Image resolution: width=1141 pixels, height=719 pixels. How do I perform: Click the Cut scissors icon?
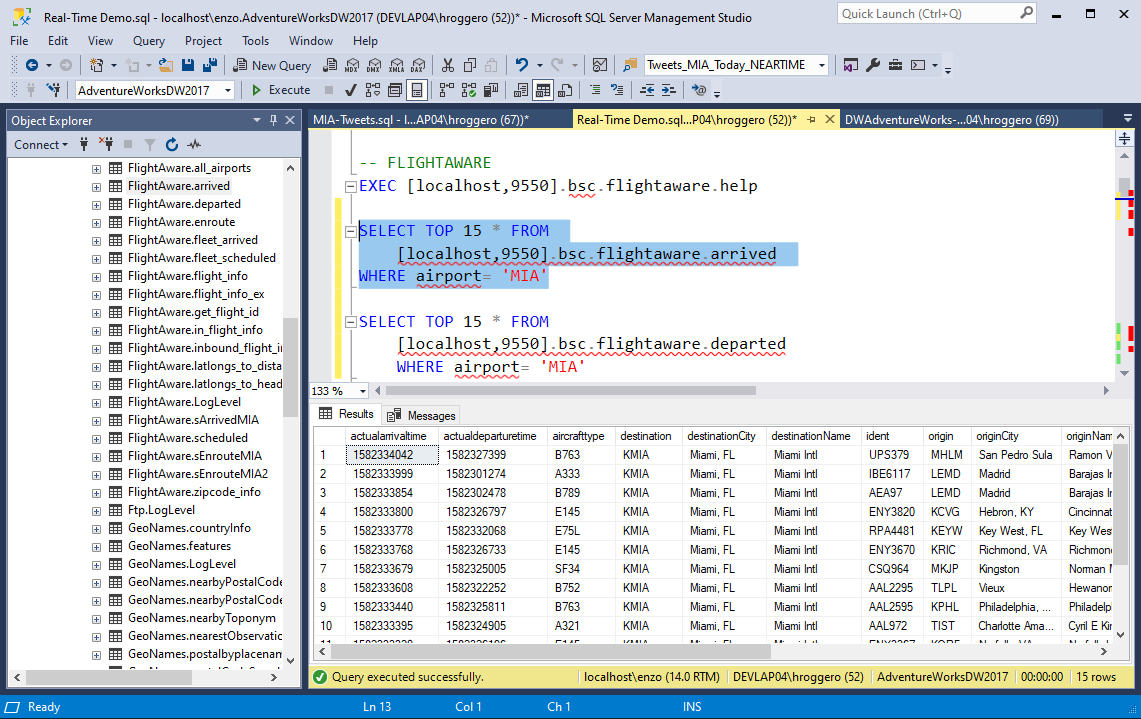click(448, 65)
